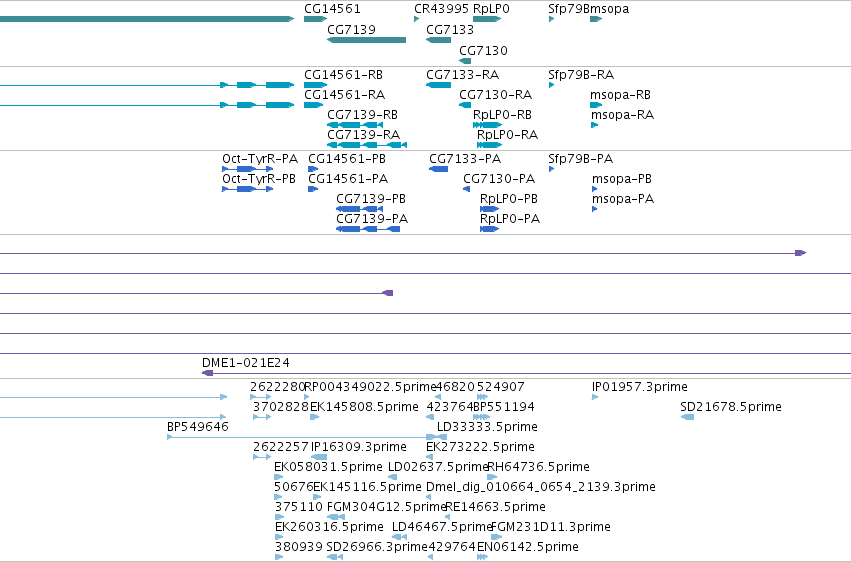Open the CG7133 gene label

(450, 29)
